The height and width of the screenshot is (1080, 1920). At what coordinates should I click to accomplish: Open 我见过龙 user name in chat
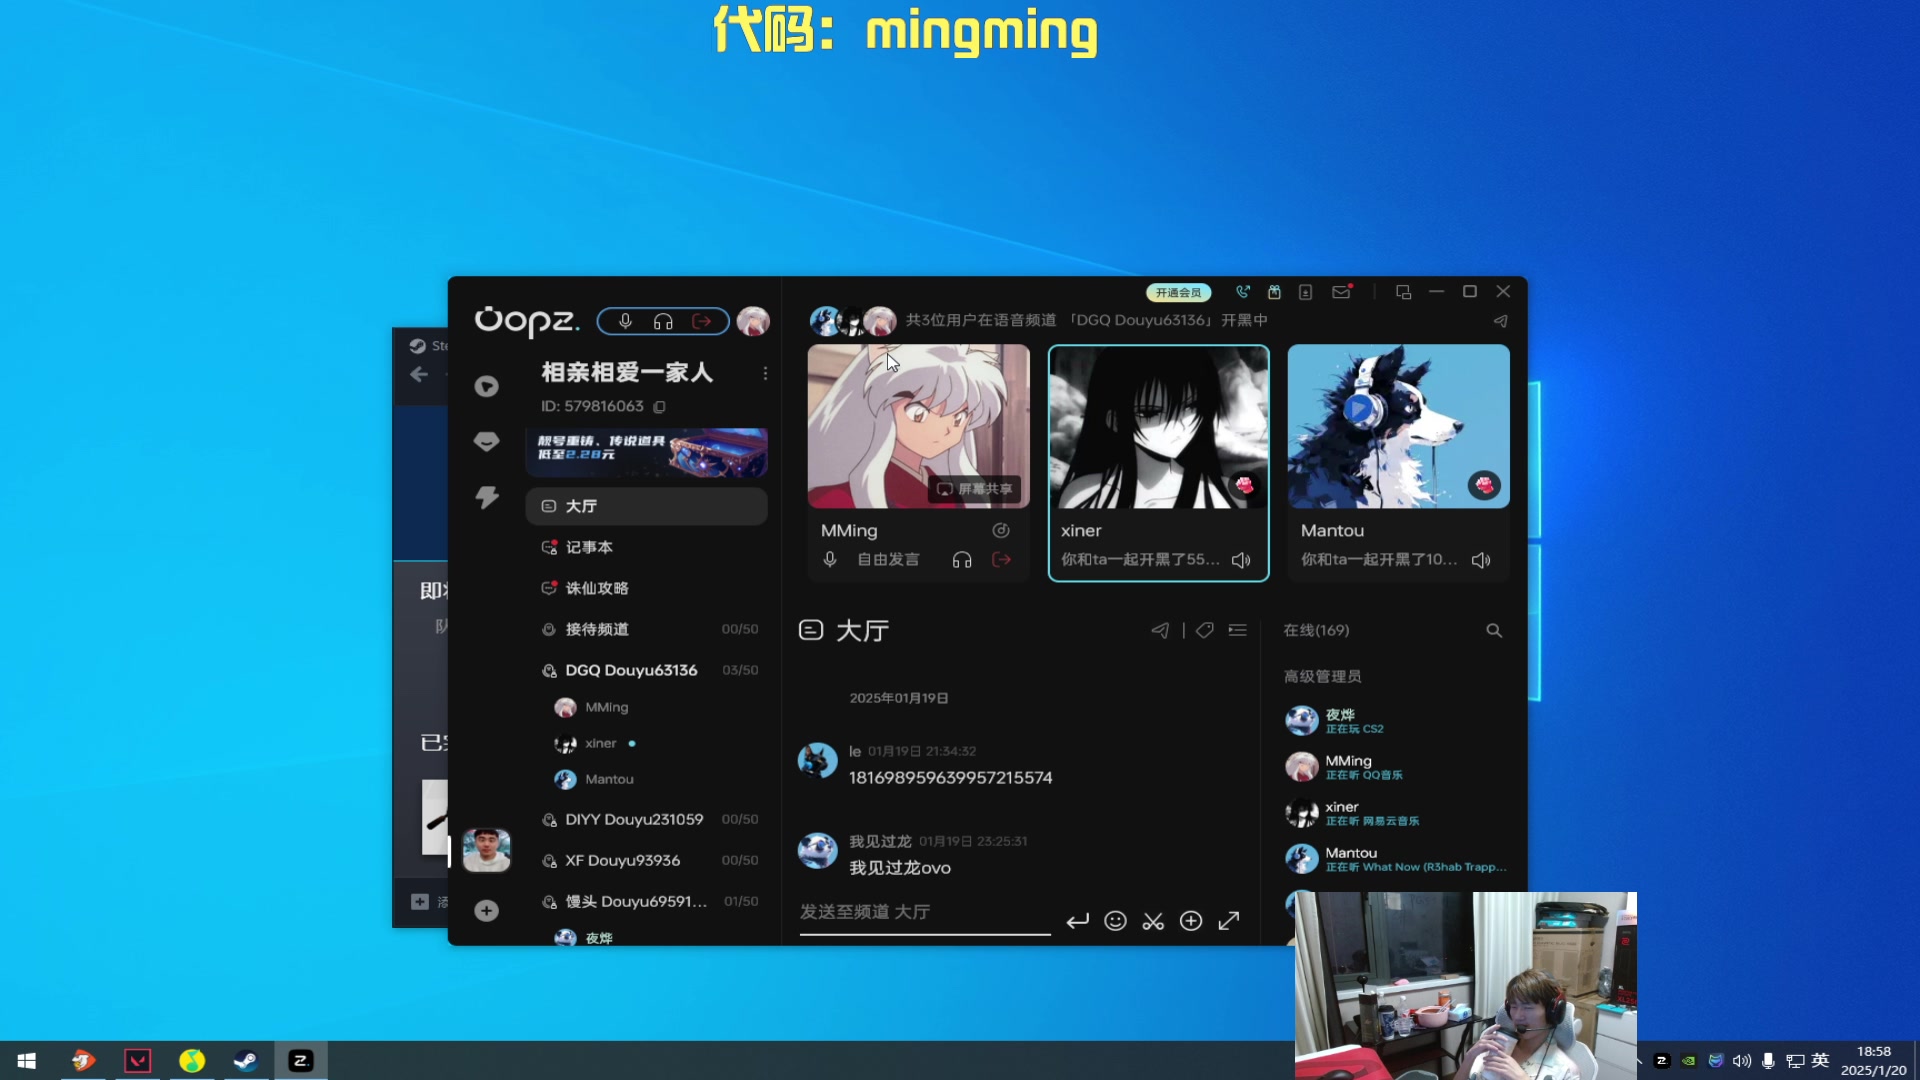pyautogui.click(x=880, y=841)
